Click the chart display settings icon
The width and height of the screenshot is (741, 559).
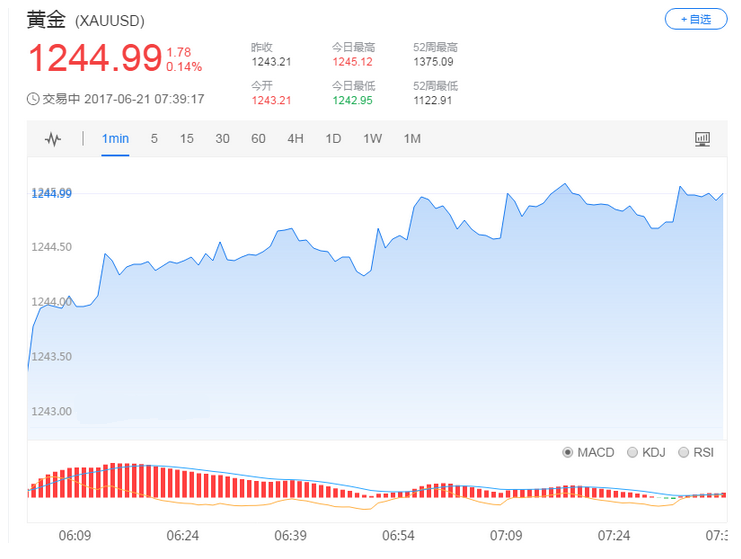click(702, 139)
